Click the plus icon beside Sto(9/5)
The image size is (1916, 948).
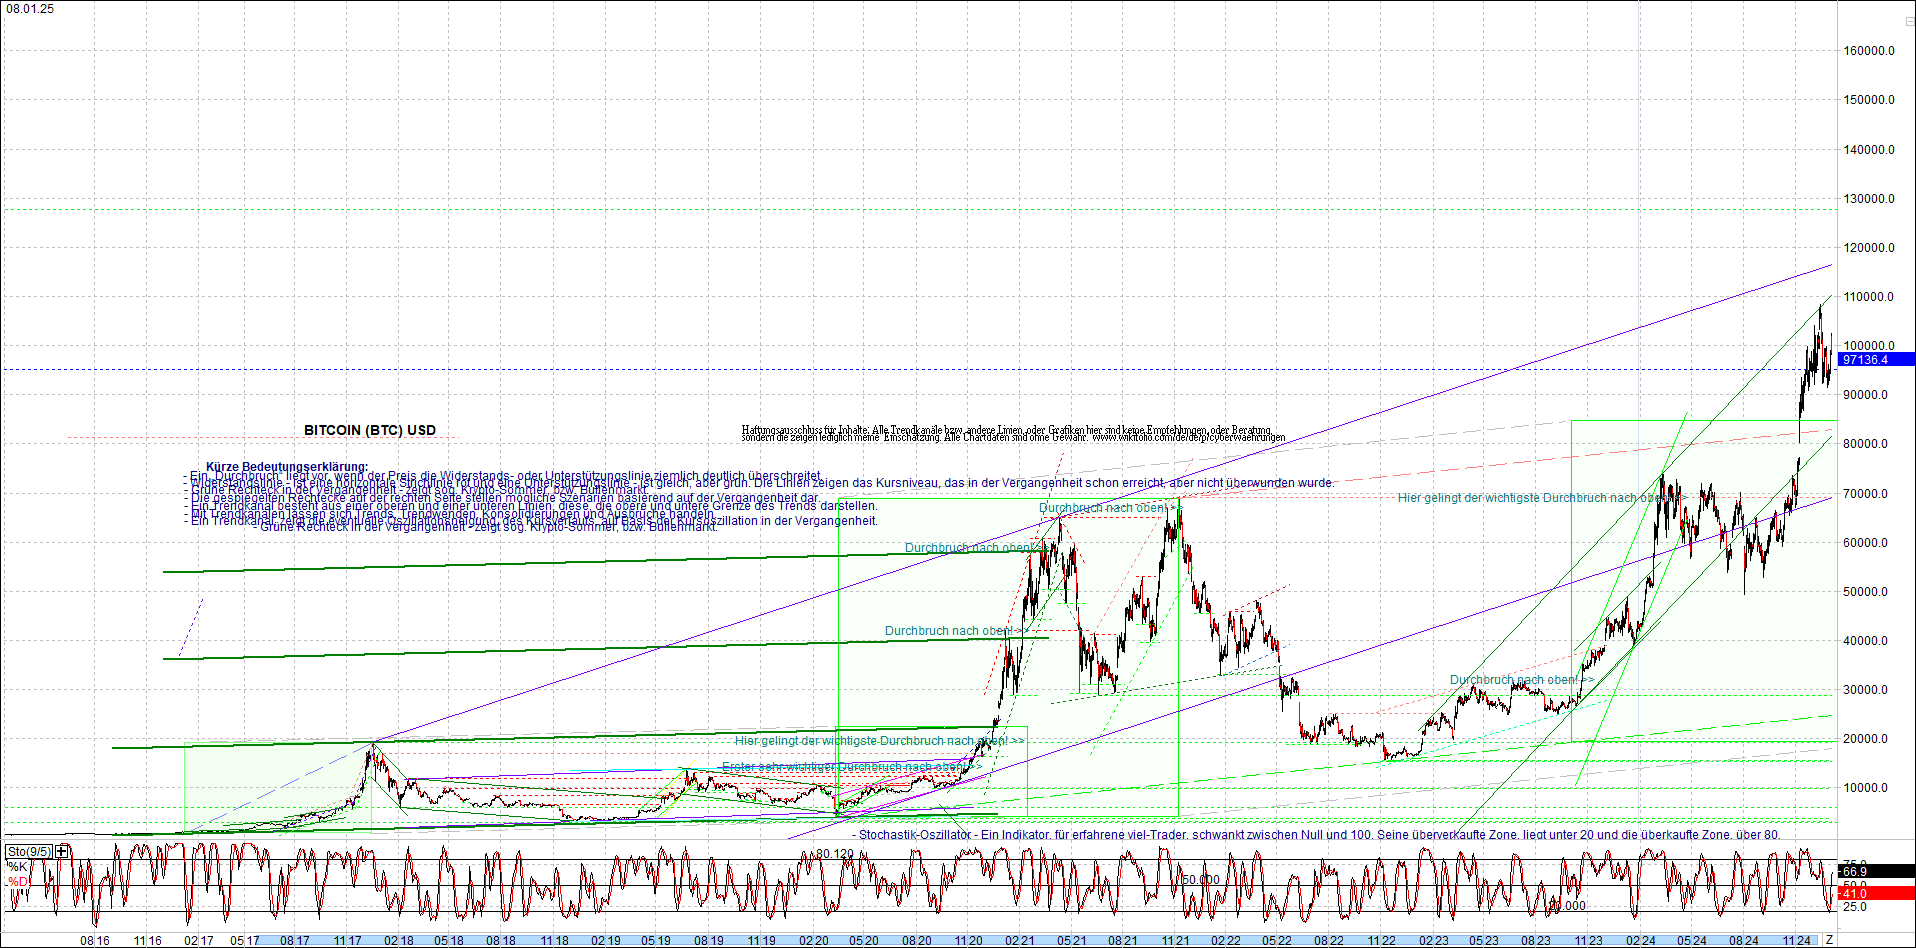tap(62, 851)
